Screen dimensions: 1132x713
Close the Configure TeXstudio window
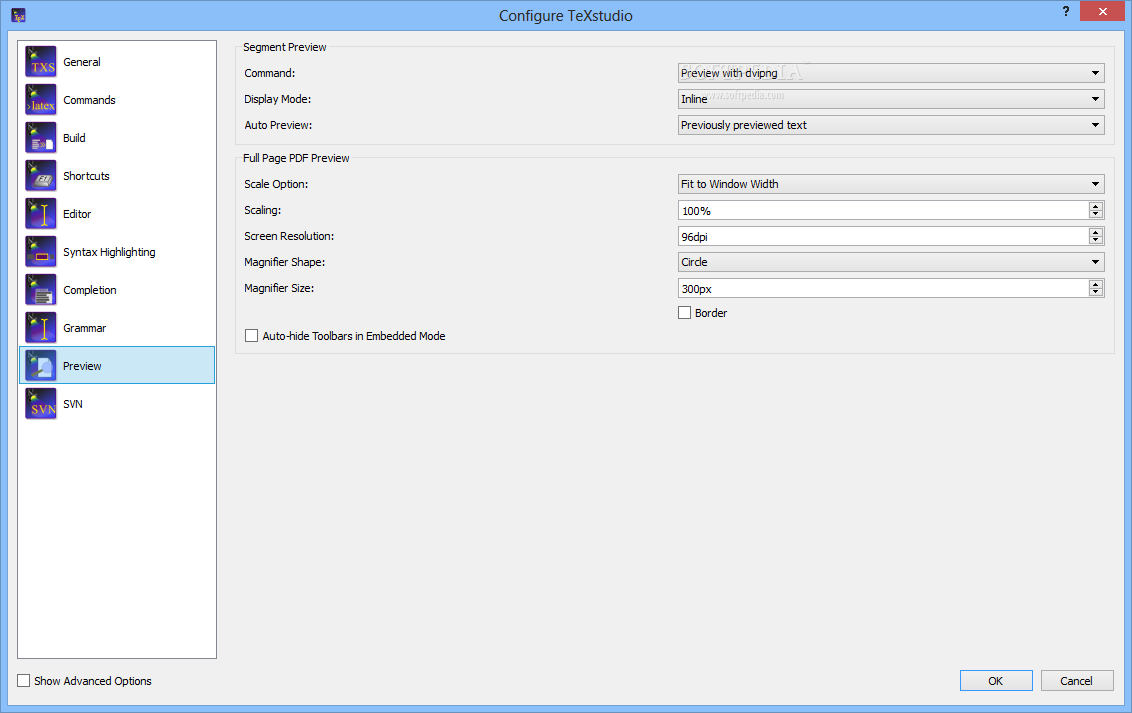[x=1102, y=12]
